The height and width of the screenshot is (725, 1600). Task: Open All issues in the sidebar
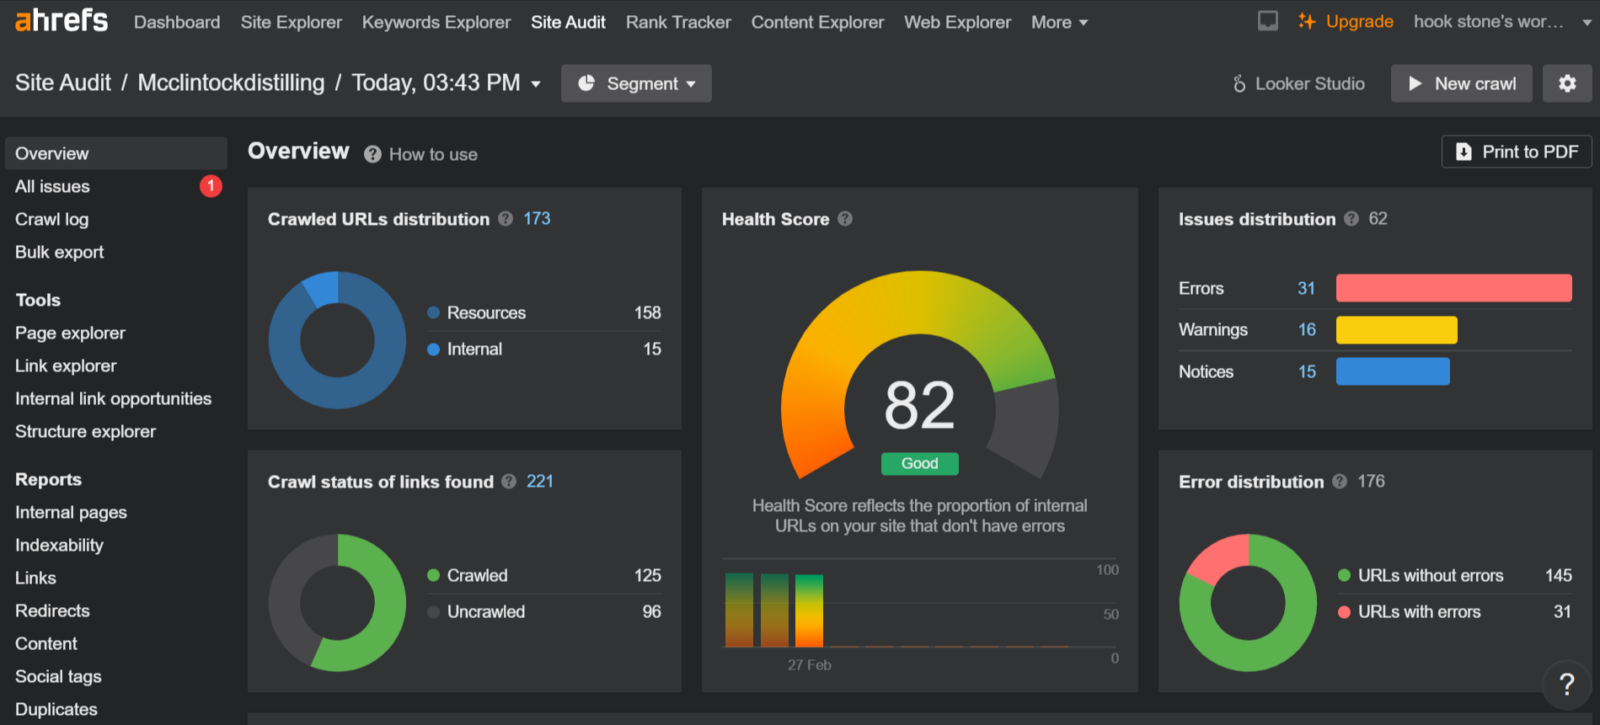coord(52,186)
